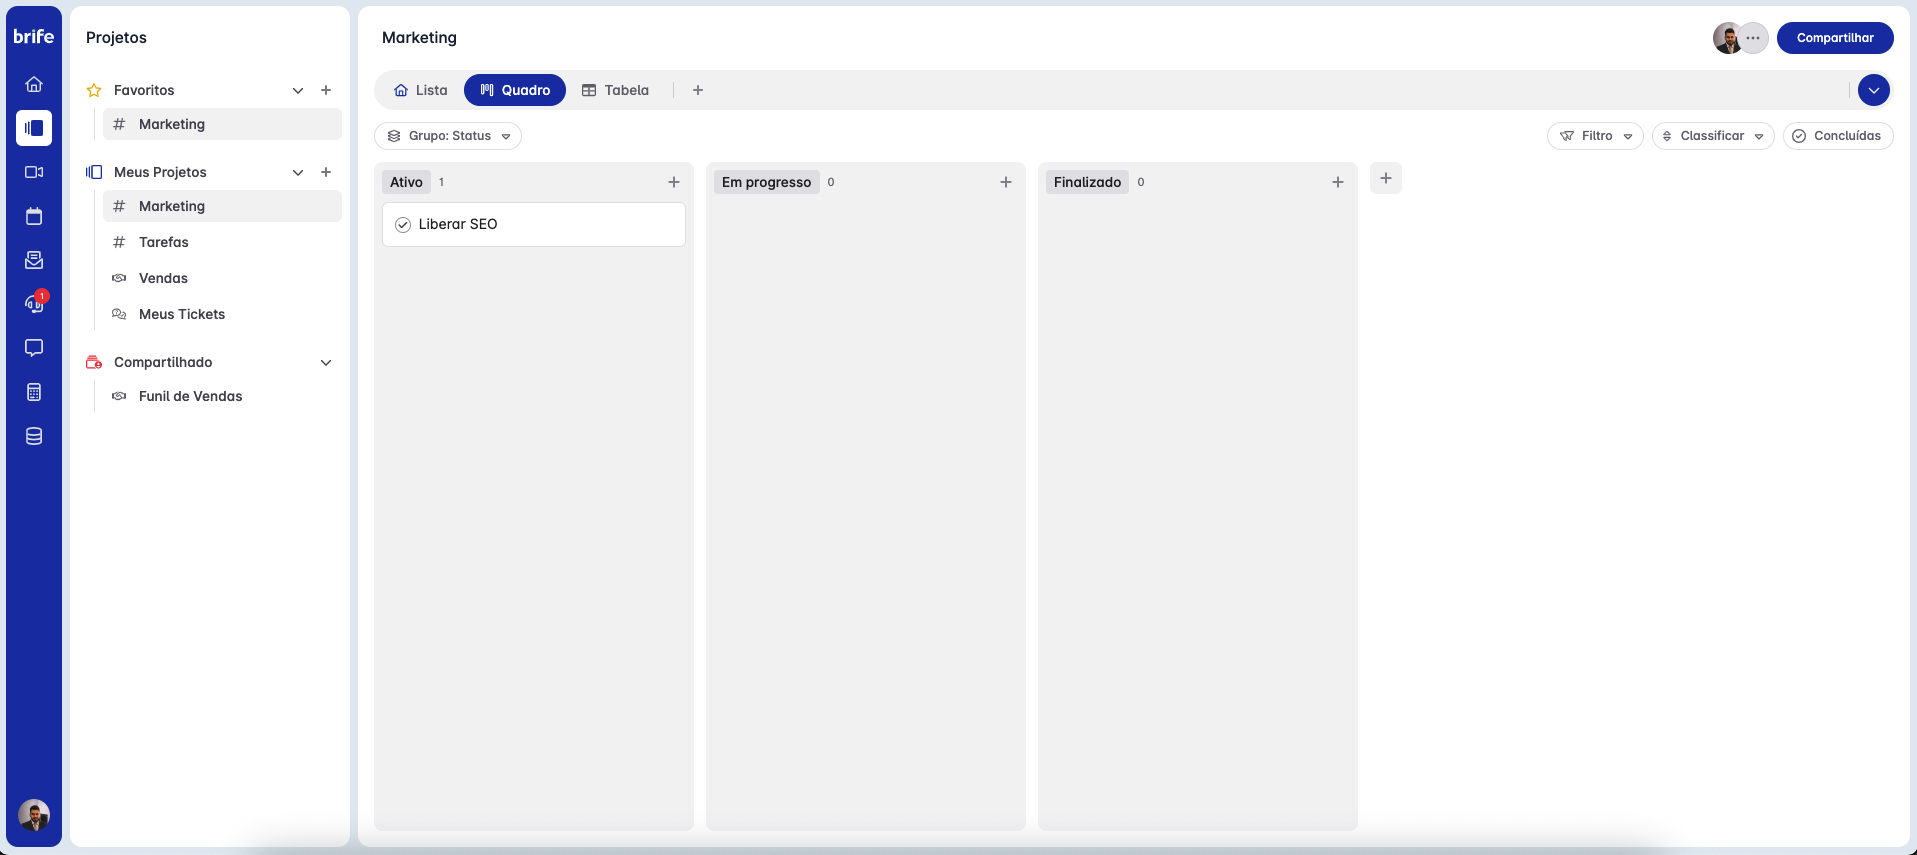The height and width of the screenshot is (855, 1917).
Task: Add a new favorite with the plus icon
Action: tap(326, 90)
